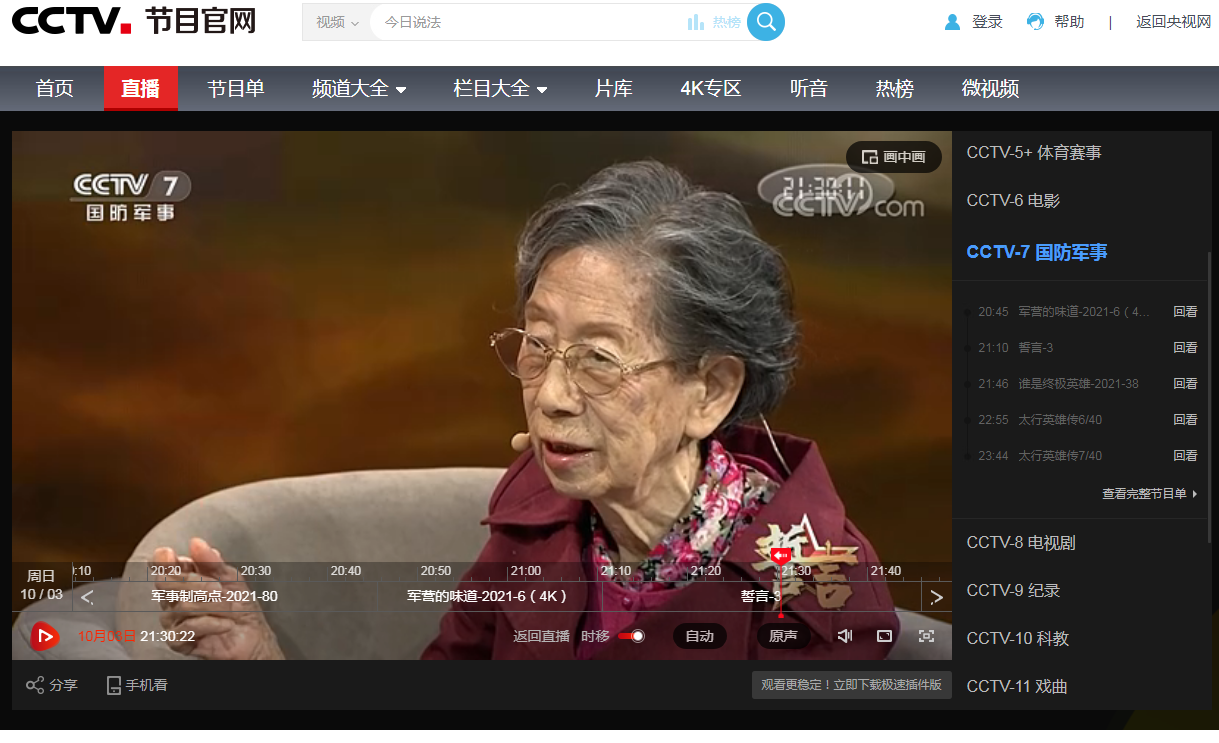This screenshot has height=743, width=1219.
Task: Toggle 原声 audio option
Action: tap(783, 636)
